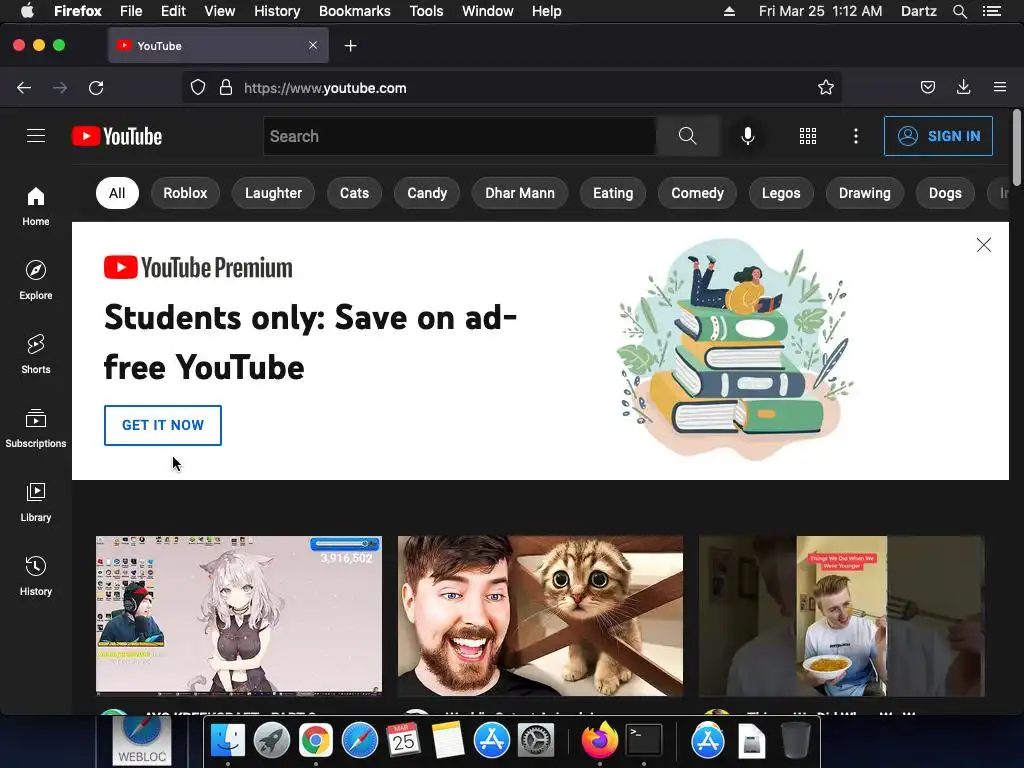The height and width of the screenshot is (768, 1024).
Task: Open System Preferences from the Dock
Action: coord(536,741)
